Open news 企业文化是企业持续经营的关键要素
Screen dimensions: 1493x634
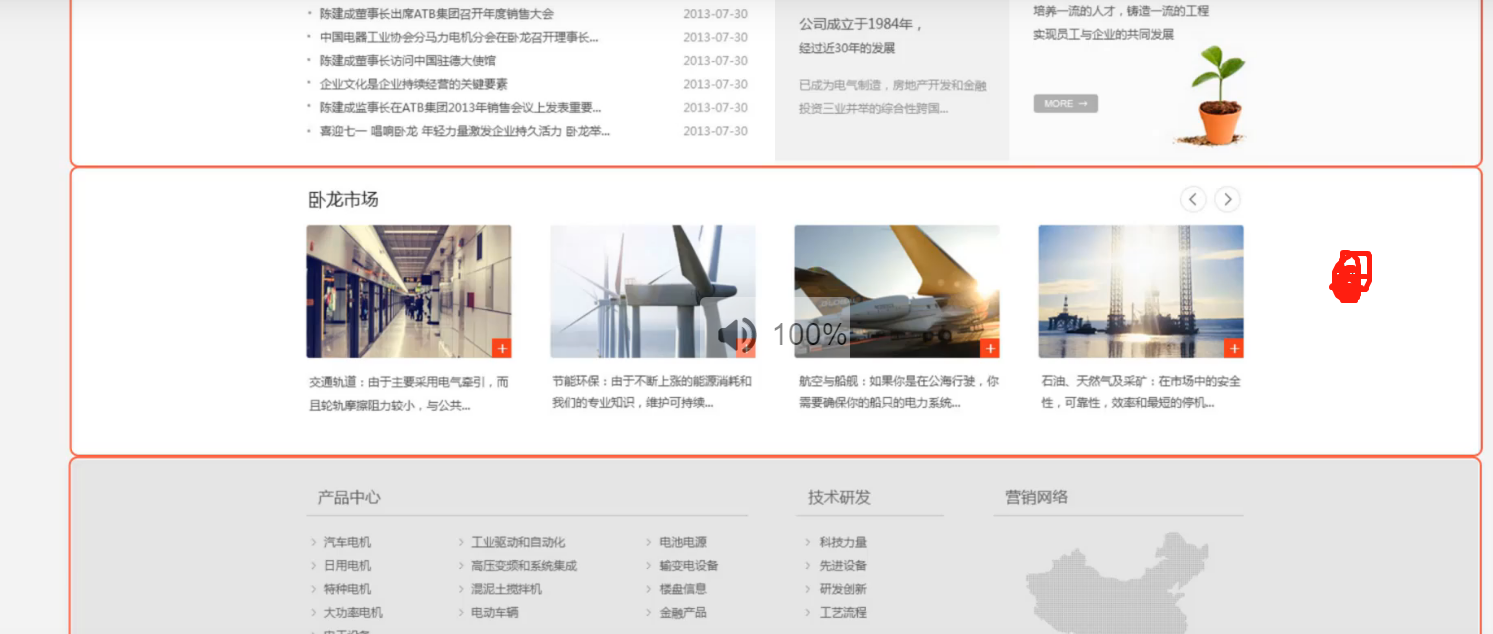pos(414,84)
